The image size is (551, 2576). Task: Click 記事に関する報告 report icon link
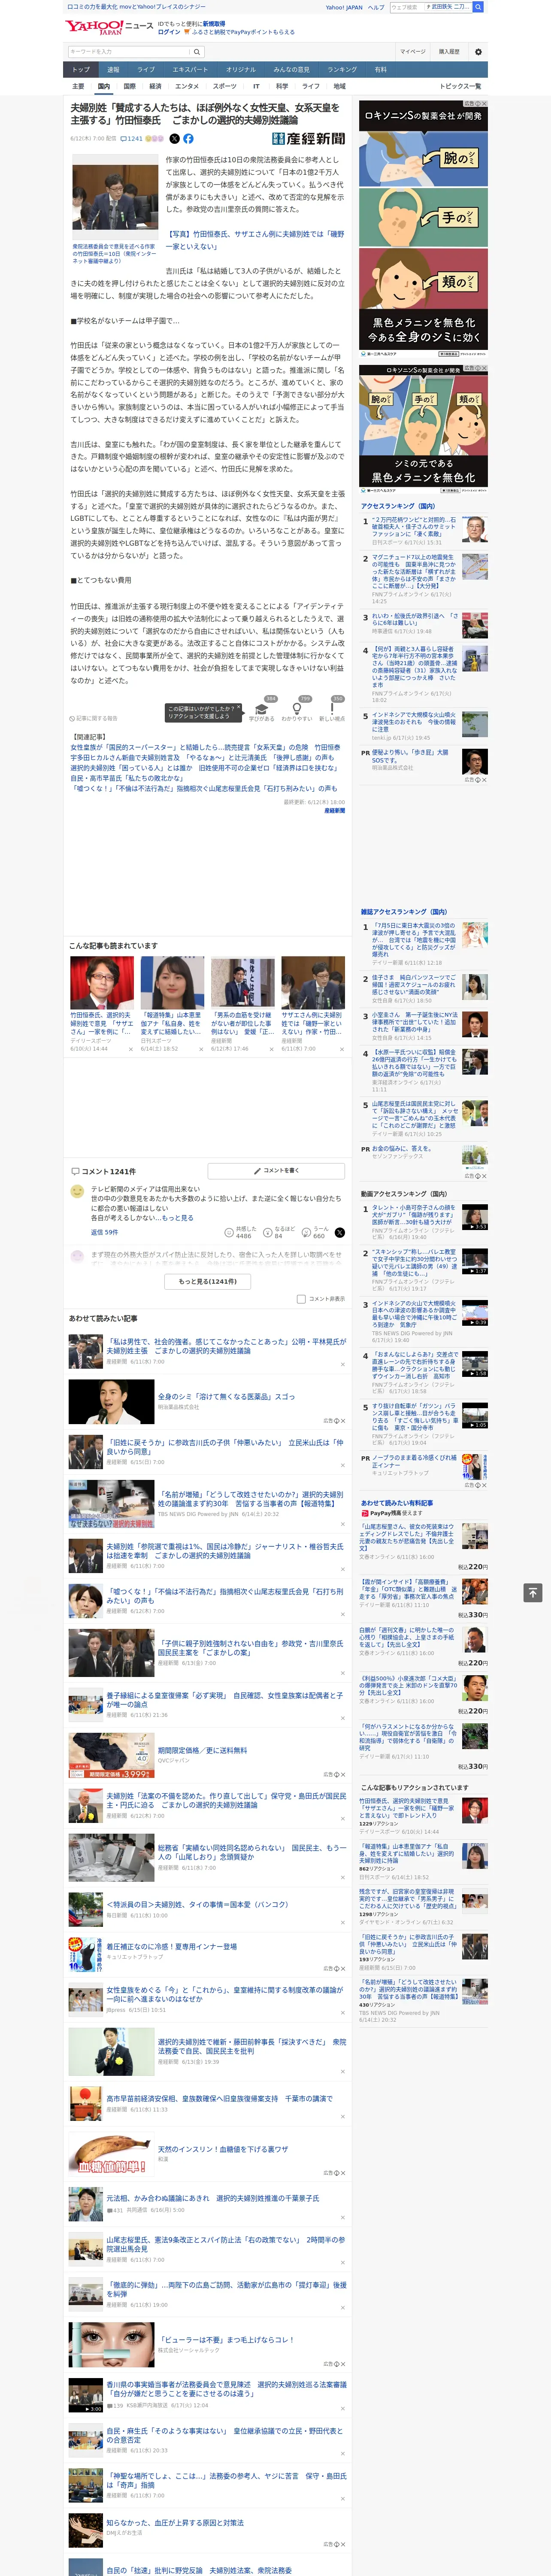click(93, 718)
